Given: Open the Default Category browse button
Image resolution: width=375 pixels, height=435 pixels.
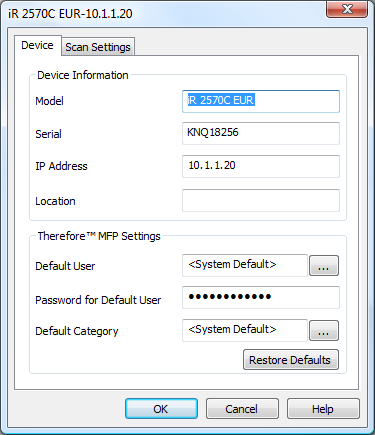Looking at the screenshot, I should coord(324,331).
